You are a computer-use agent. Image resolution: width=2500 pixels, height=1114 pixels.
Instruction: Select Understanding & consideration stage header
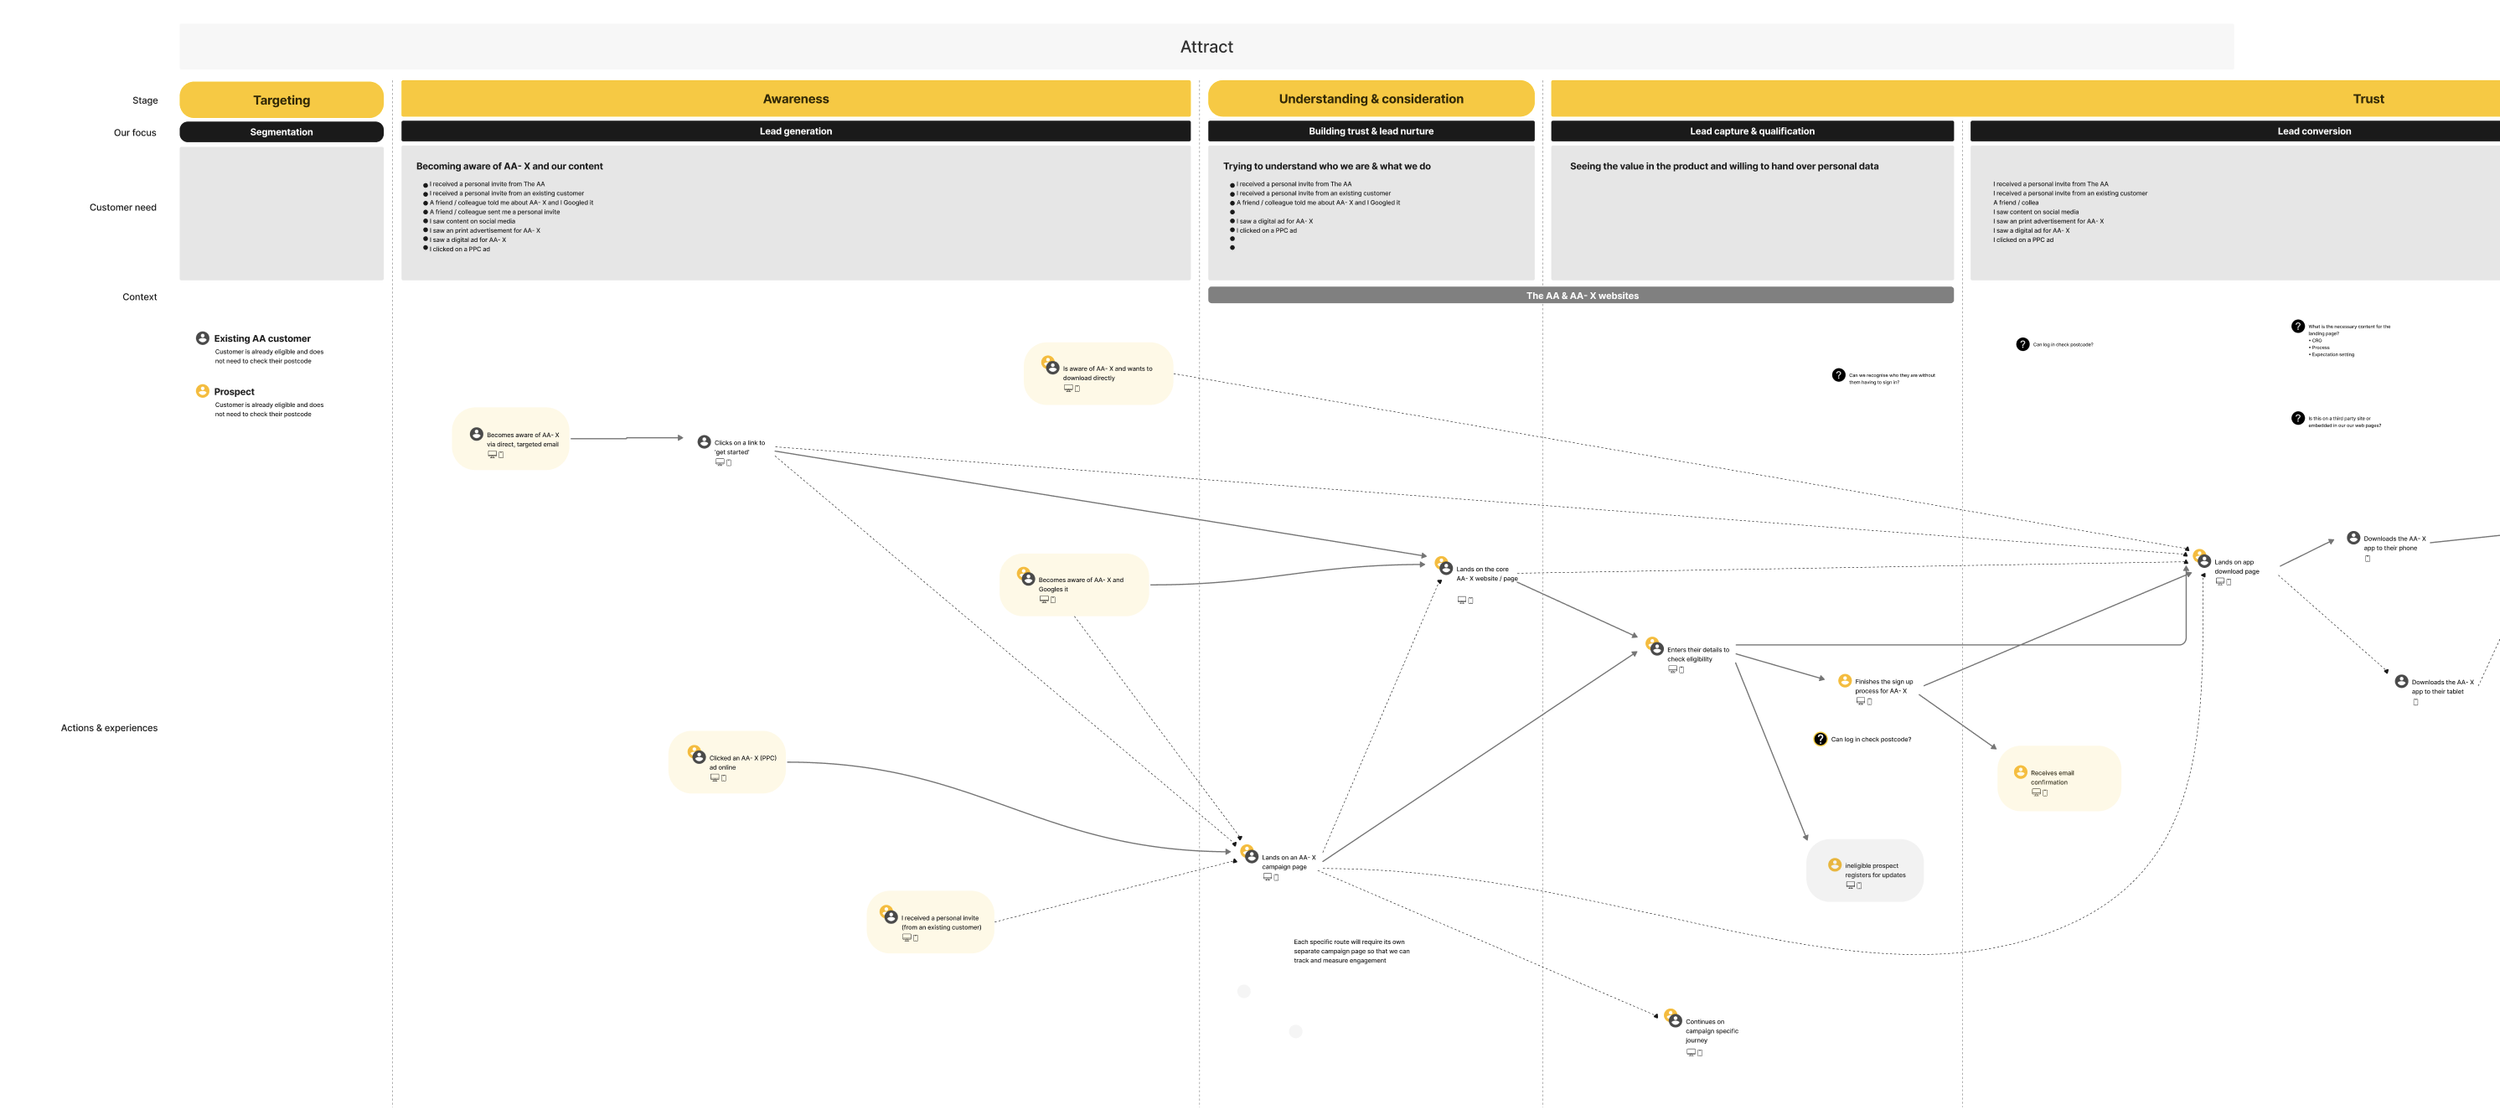click(x=1370, y=99)
